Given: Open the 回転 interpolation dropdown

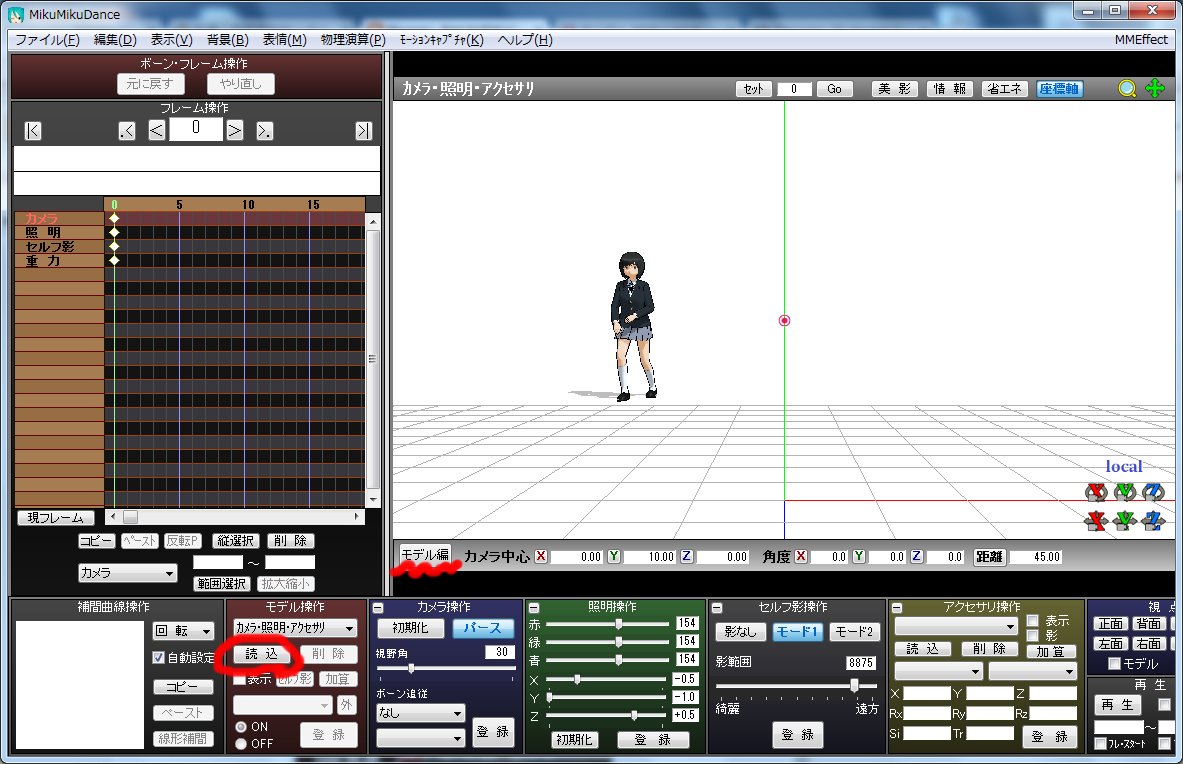Looking at the screenshot, I should coord(184,631).
